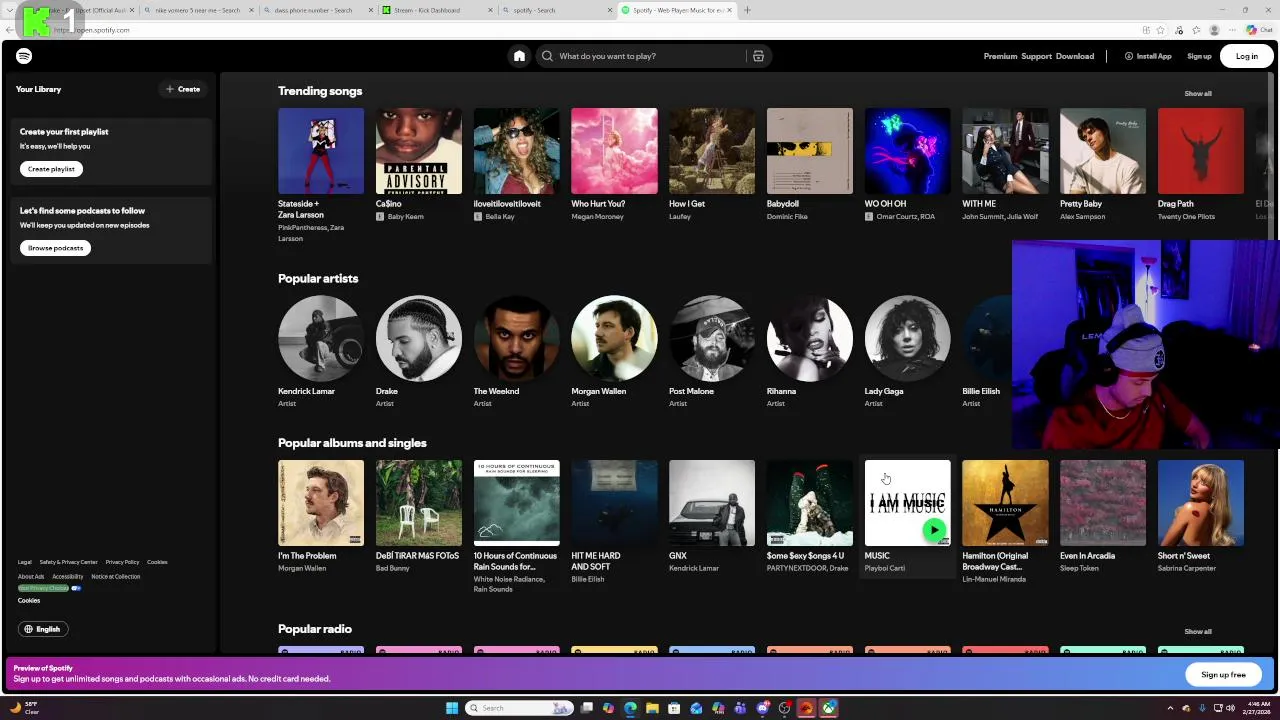Open Ca$ino song cover
This screenshot has width=1280, height=720.
[419, 151]
